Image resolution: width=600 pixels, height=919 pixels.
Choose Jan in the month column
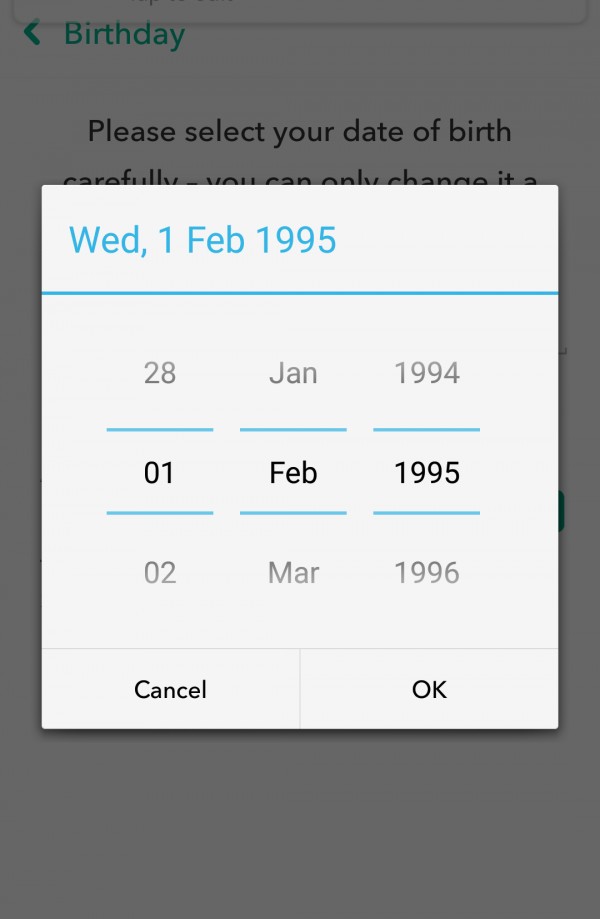pos(293,373)
